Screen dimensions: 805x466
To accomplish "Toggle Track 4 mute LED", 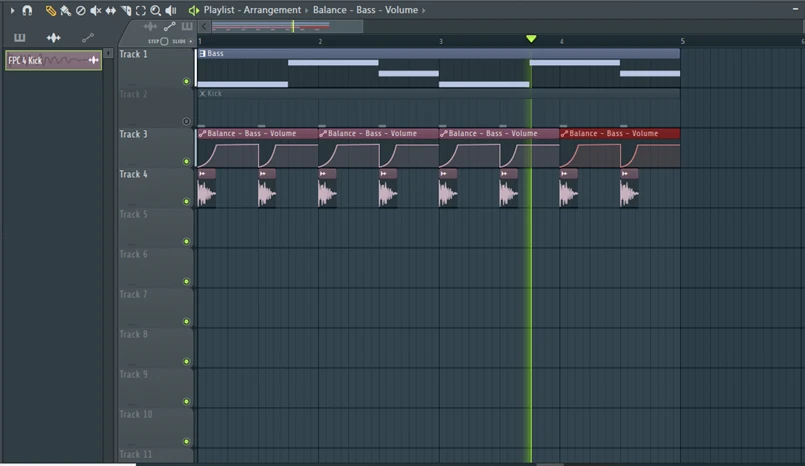I will (x=186, y=201).
